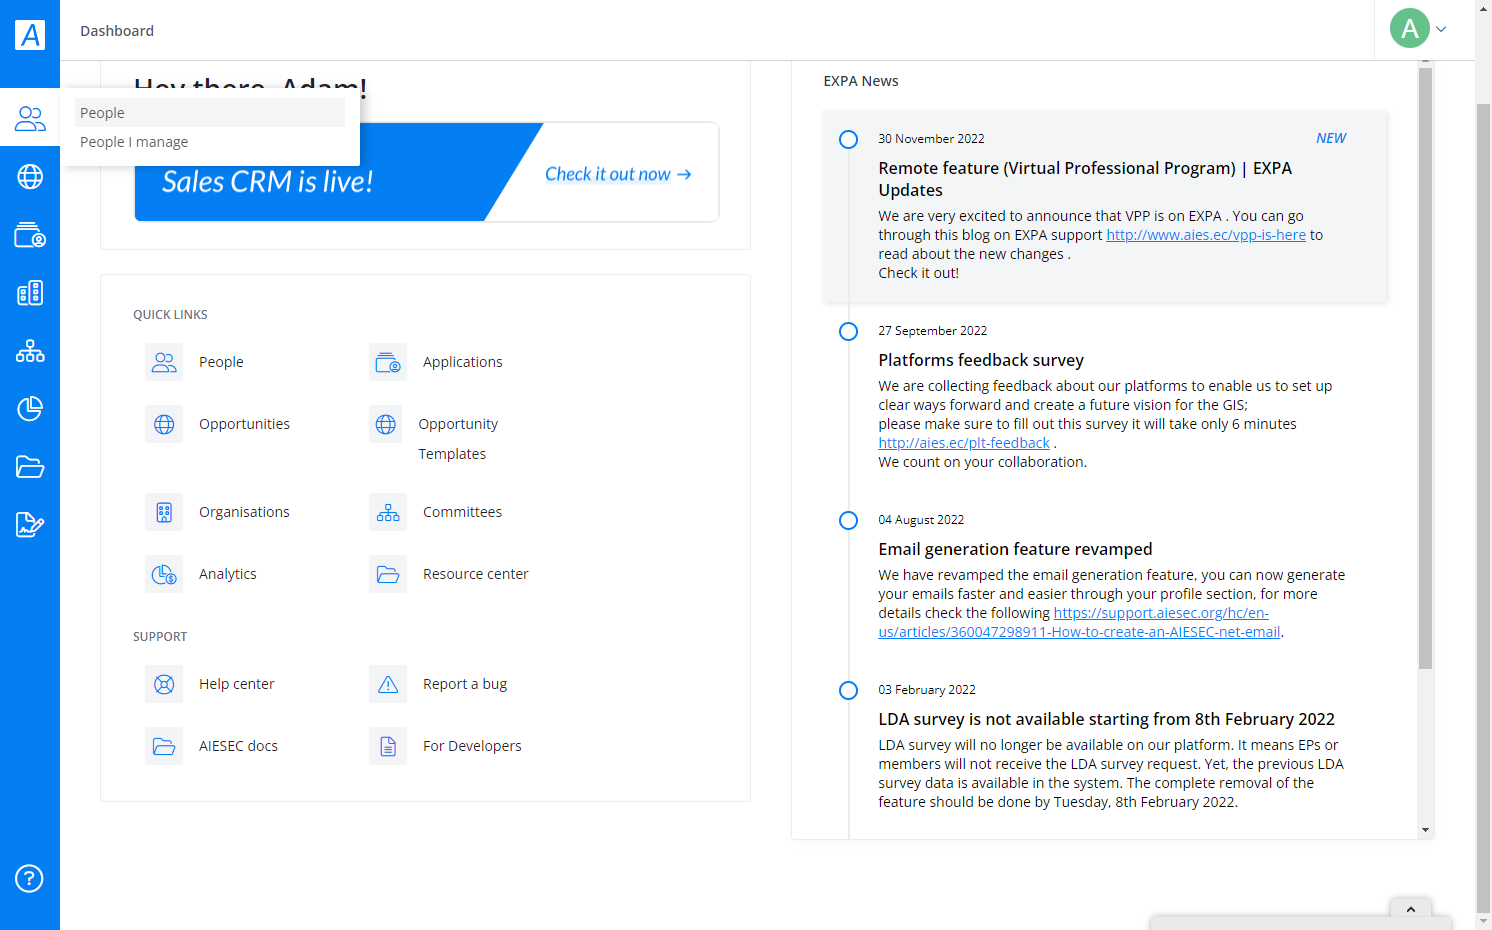The image size is (1492, 930).
Task: Open the Opportunity Templates quick link
Action: pos(458,439)
